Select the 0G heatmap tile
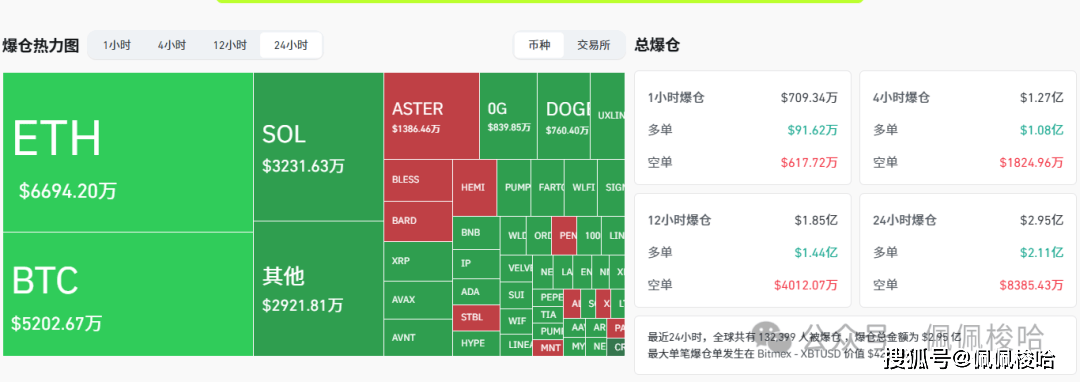1080x382 pixels. click(x=508, y=116)
